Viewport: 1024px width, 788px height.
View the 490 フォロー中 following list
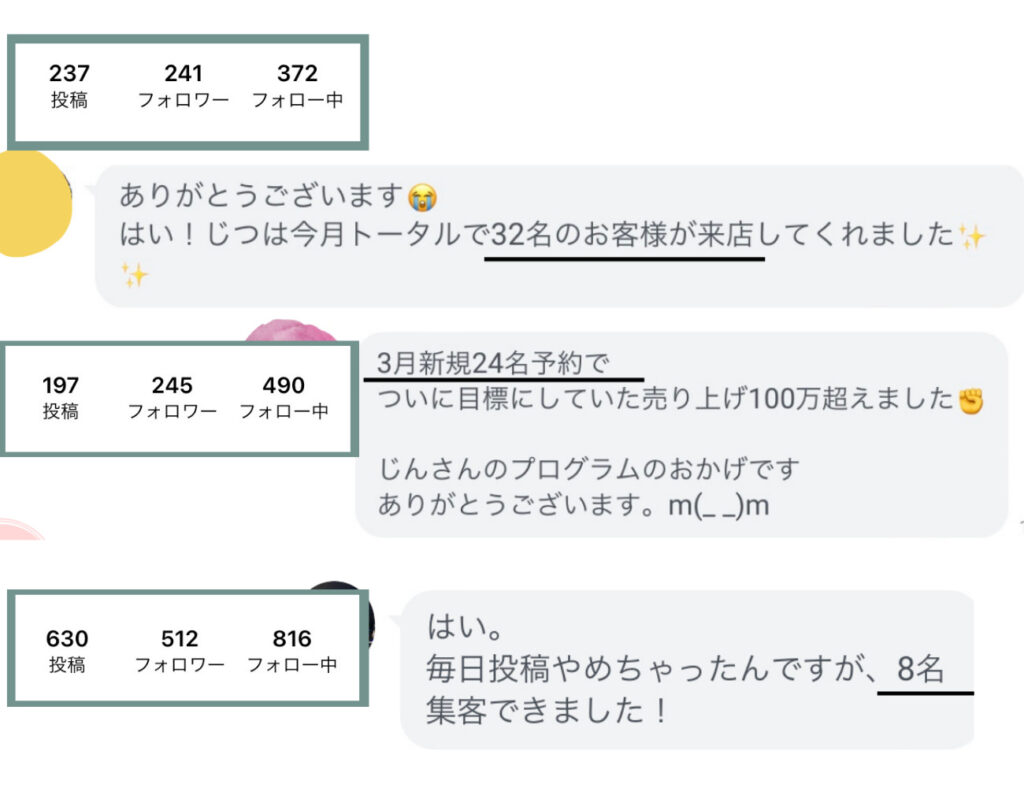[x=284, y=397]
